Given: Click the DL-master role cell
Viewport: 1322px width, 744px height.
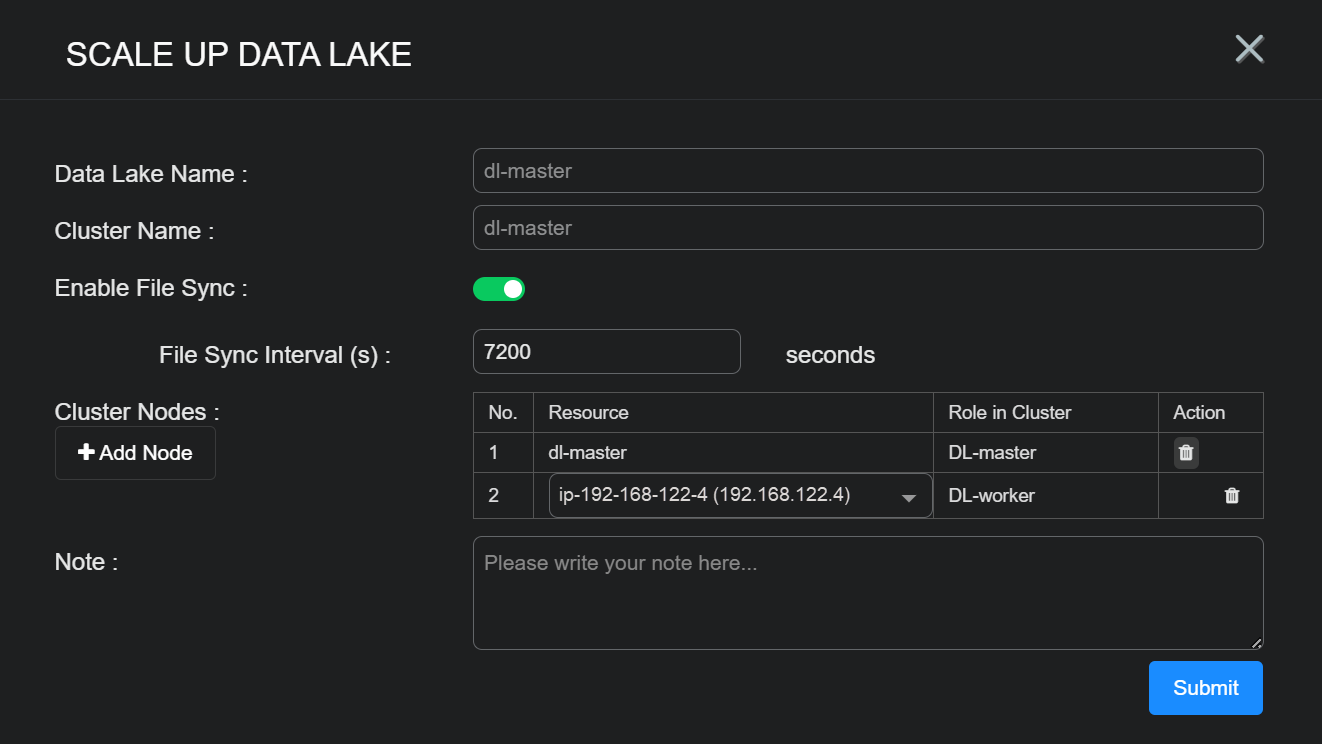Looking at the screenshot, I should 992,453.
